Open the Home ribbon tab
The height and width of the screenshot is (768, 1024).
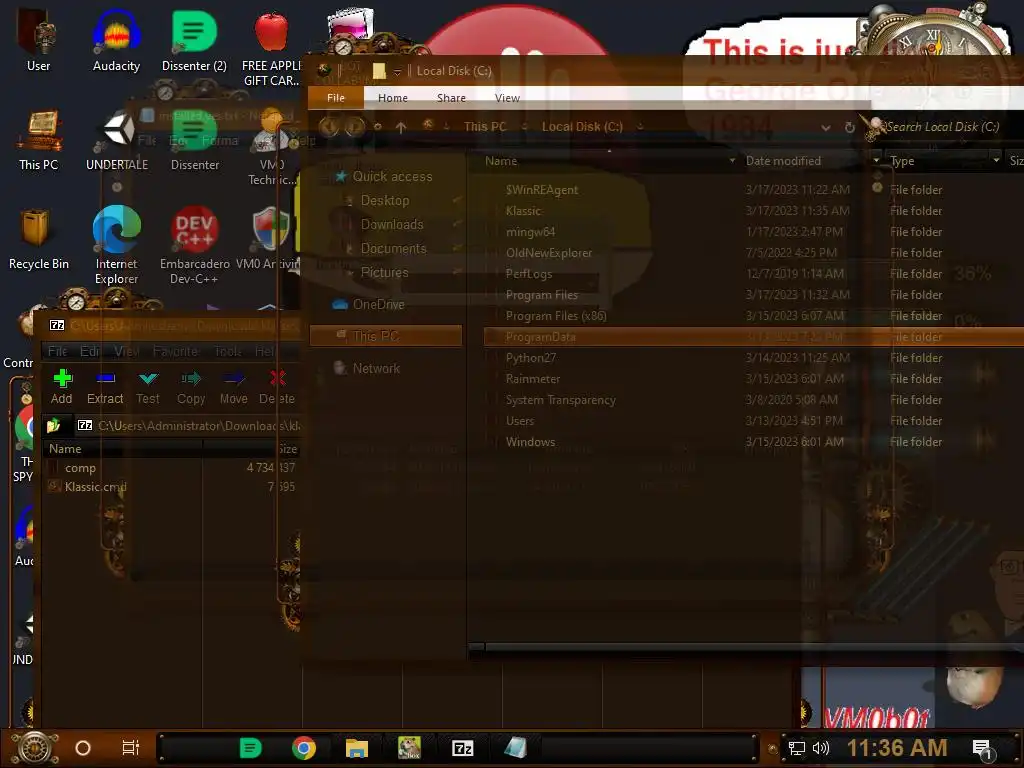point(392,98)
